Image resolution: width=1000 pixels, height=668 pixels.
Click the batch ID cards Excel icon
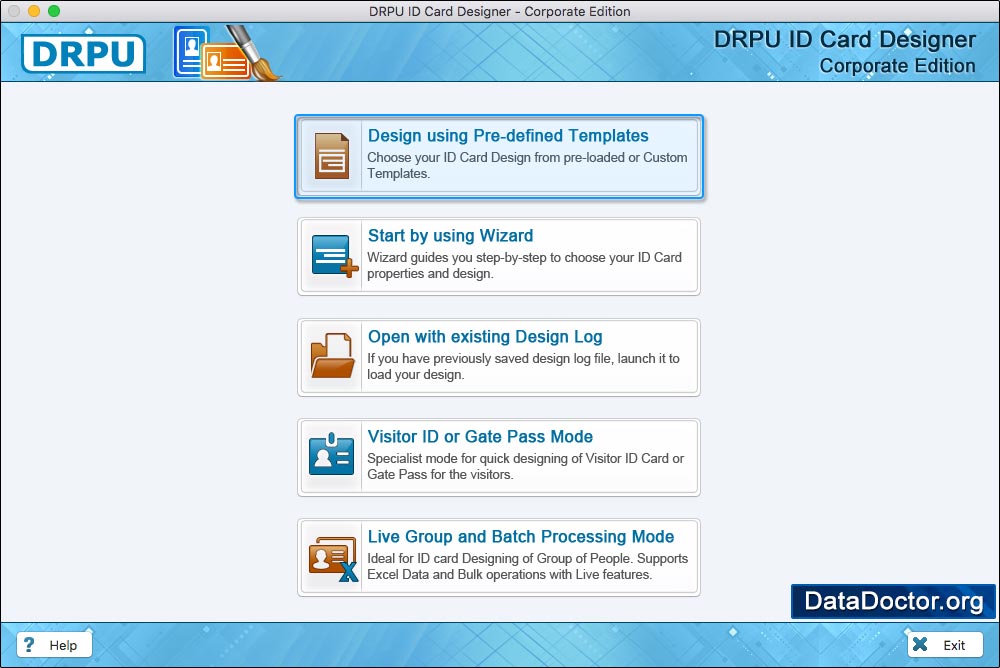pyautogui.click(x=334, y=559)
